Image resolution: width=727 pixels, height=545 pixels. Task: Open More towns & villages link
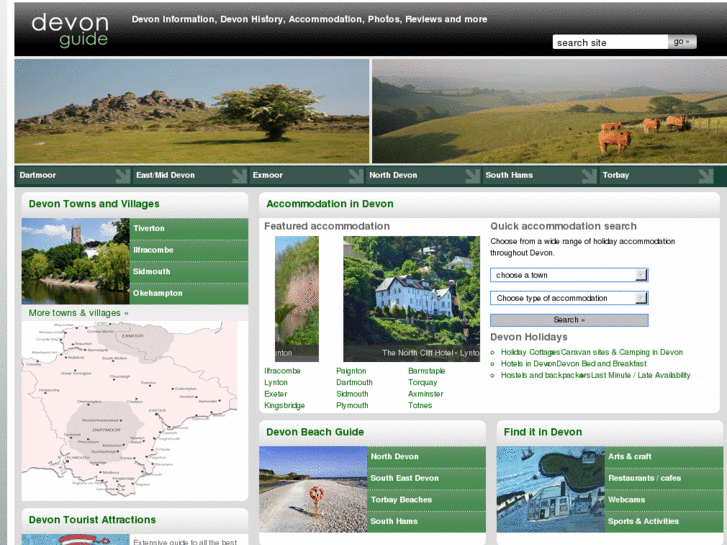pyautogui.click(x=78, y=313)
